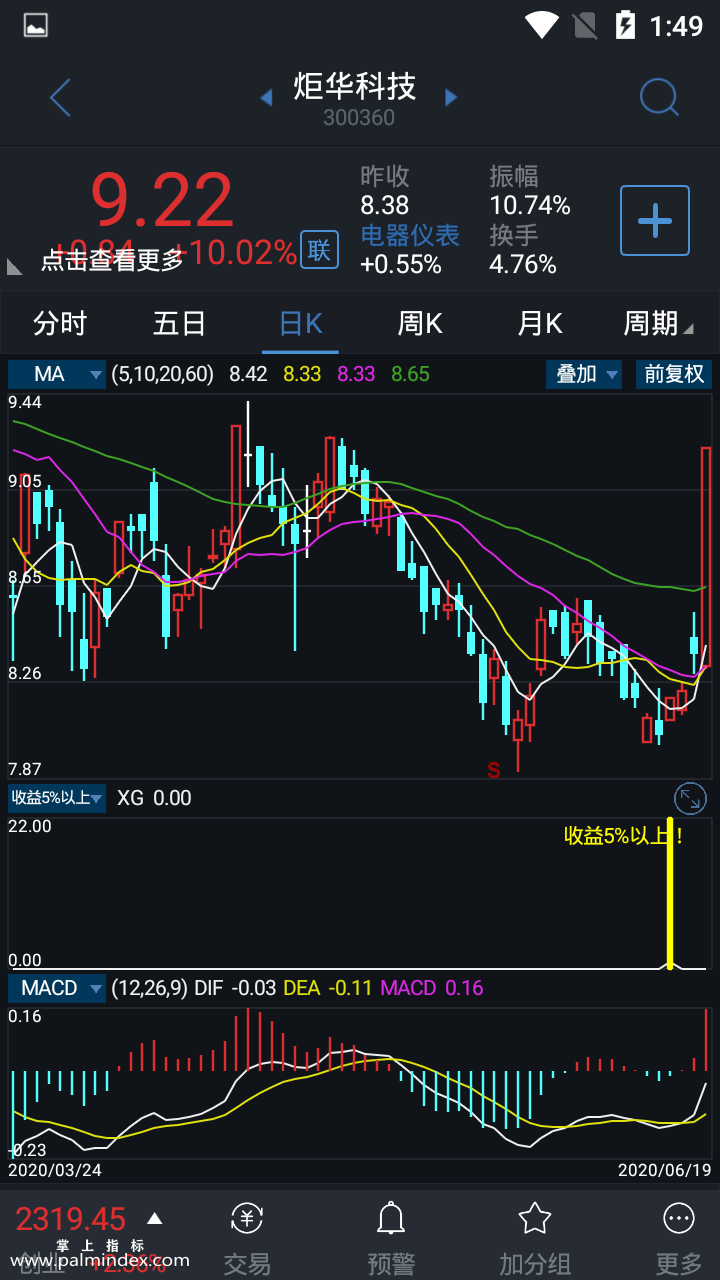Viewport: 720px width, 1280px height.
Task: Tap MACD parameters (12,26,9)
Action: pyautogui.click(x=149, y=988)
